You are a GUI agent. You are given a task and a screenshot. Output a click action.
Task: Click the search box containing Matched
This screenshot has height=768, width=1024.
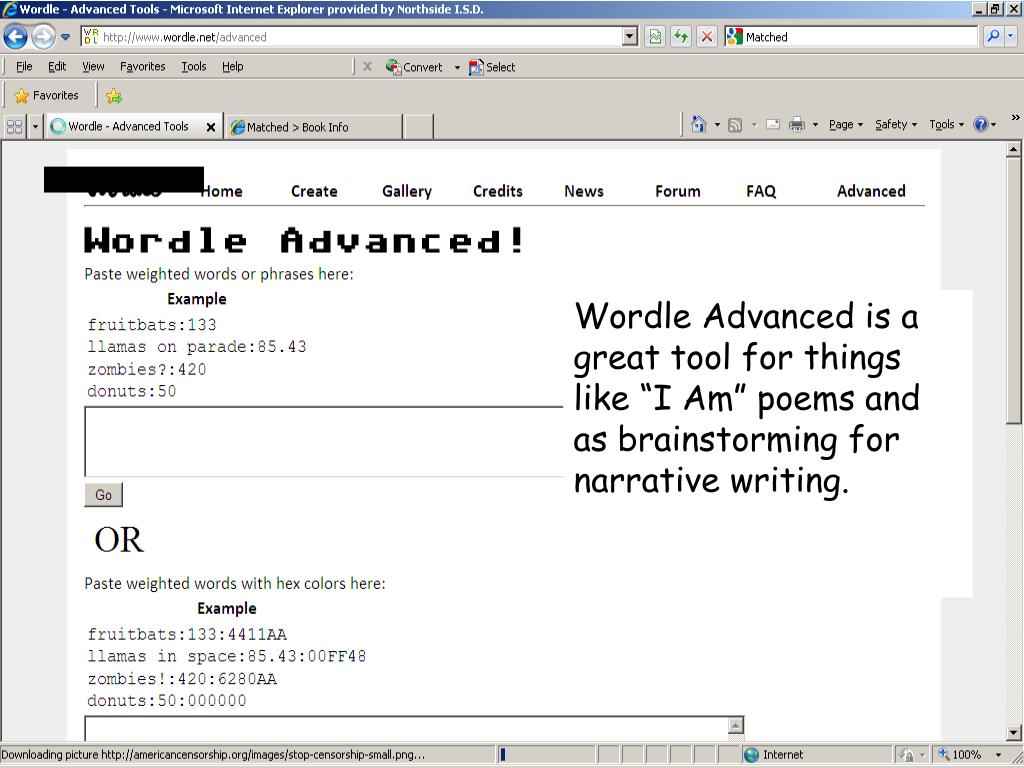(x=850, y=37)
